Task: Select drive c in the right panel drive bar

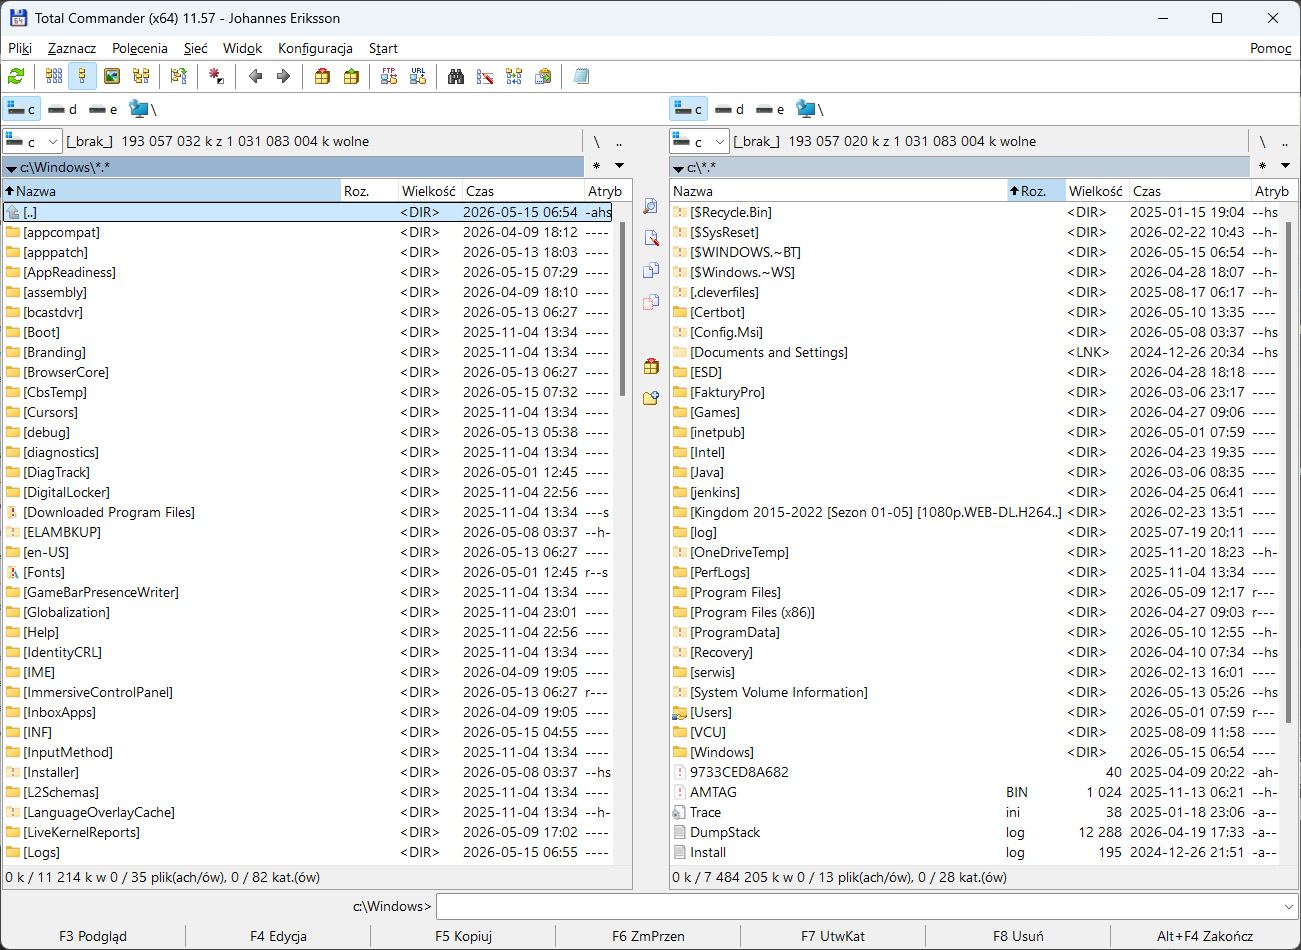Action: coord(689,109)
